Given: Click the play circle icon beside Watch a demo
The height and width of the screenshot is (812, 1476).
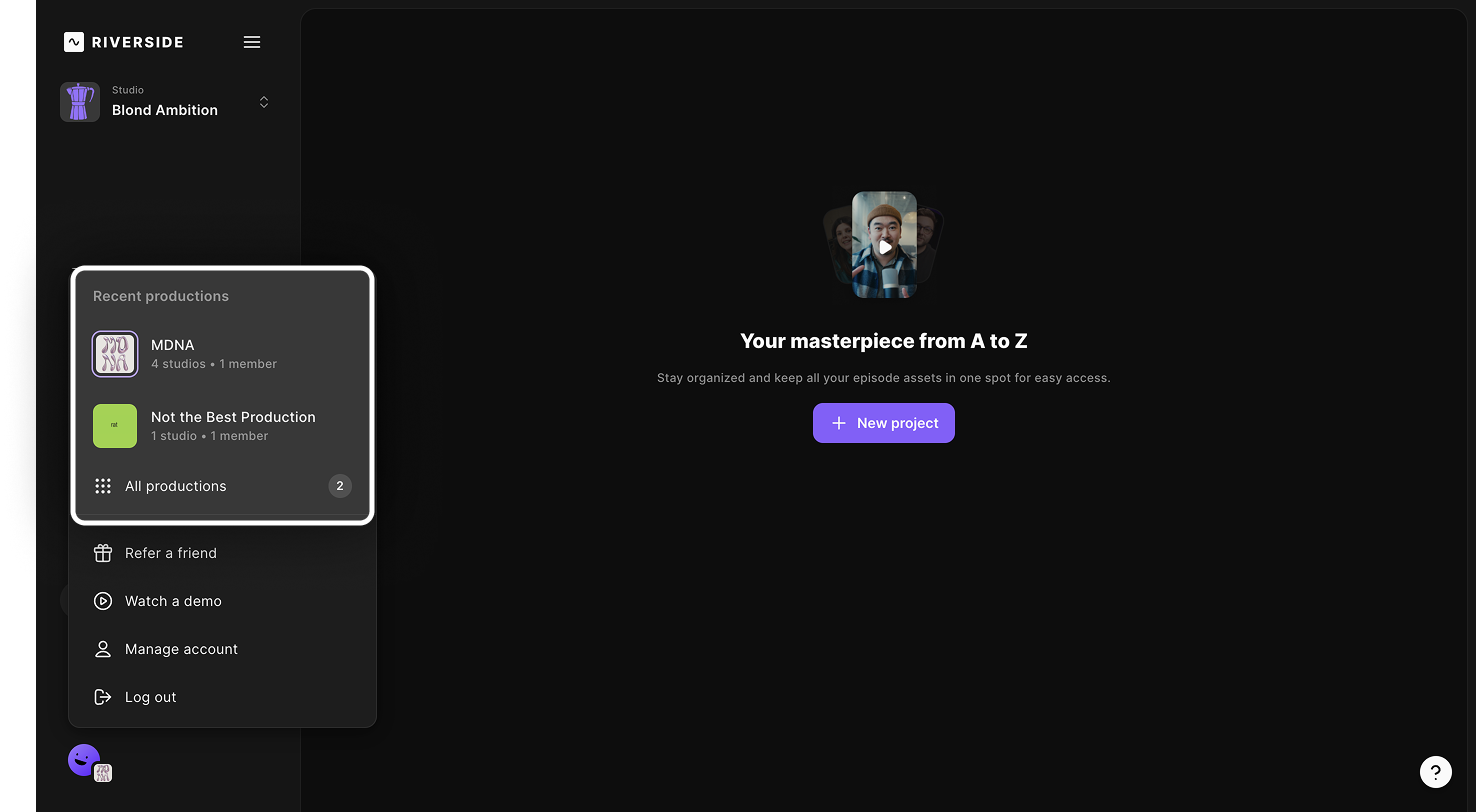Looking at the screenshot, I should coord(103,601).
